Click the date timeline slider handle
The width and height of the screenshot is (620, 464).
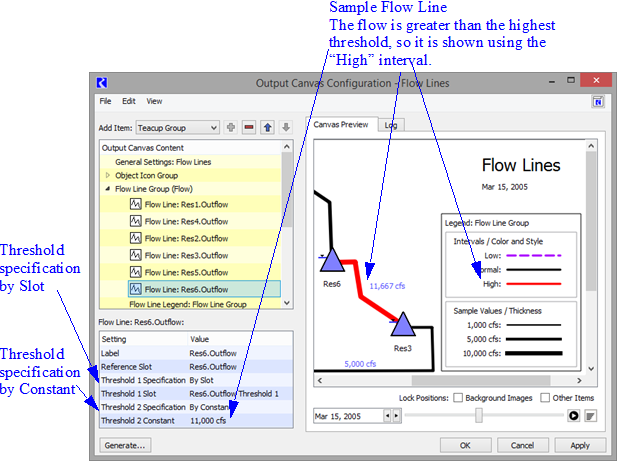481,415
